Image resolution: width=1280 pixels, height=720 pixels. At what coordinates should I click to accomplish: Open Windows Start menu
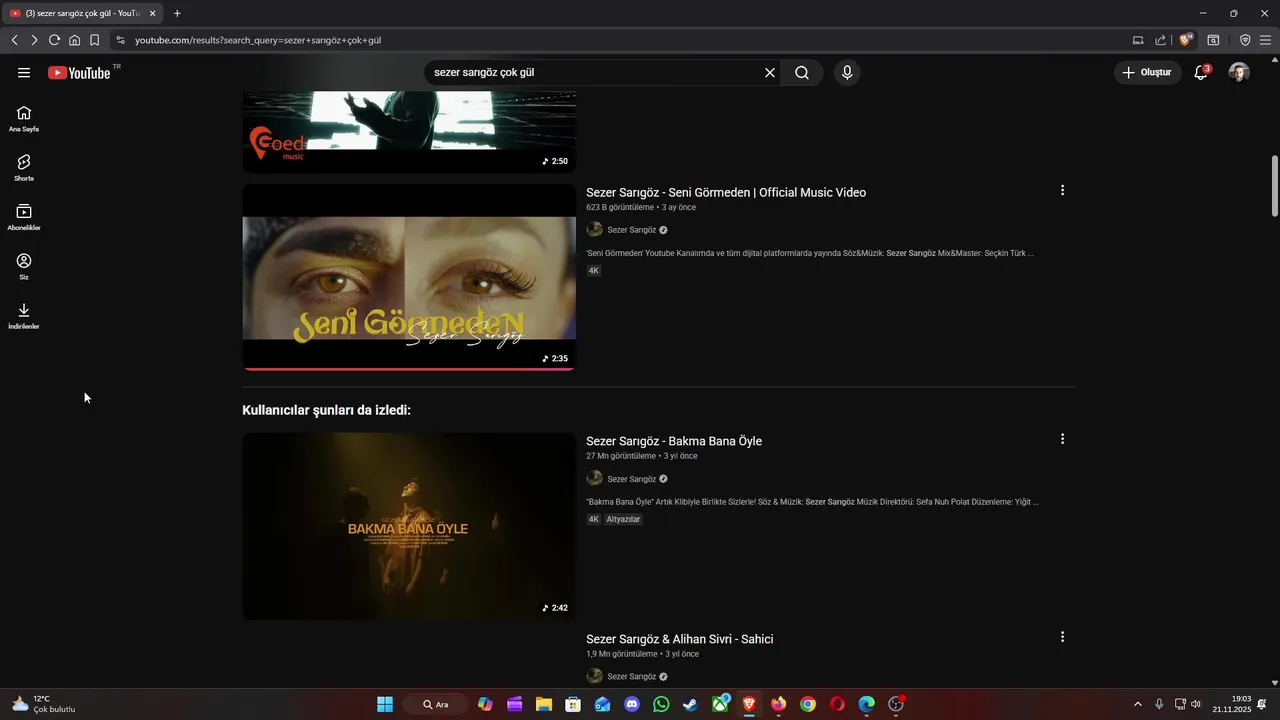(x=385, y=704)
